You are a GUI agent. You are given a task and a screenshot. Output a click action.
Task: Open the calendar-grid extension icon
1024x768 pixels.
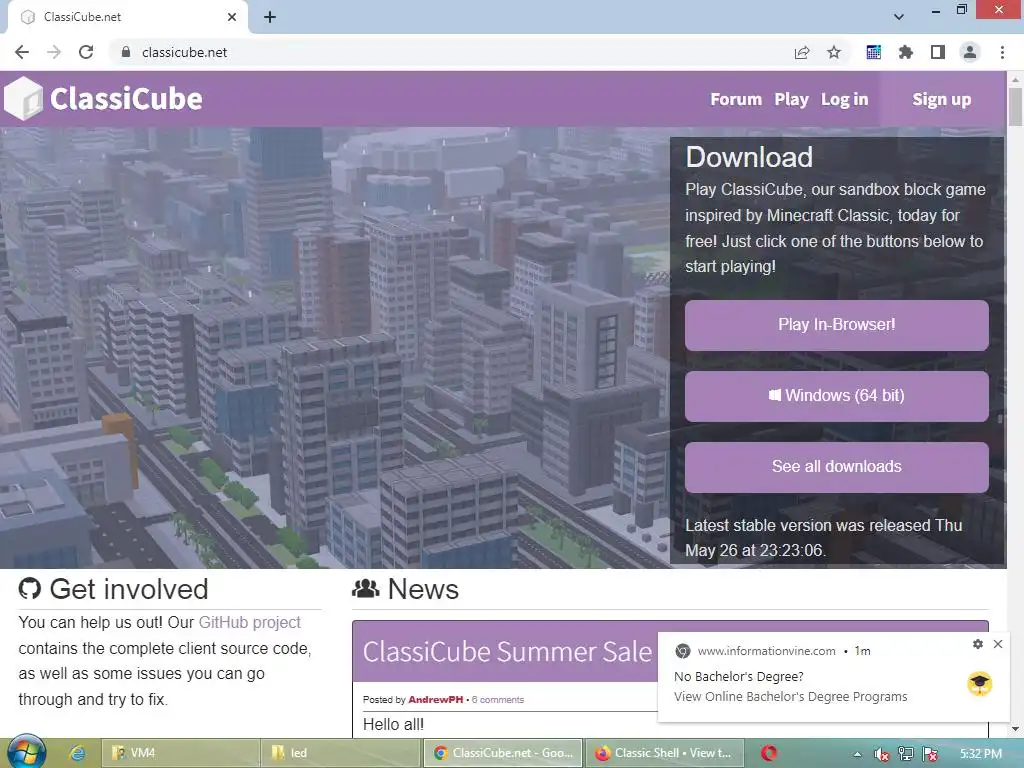click(x=873, y=52)
